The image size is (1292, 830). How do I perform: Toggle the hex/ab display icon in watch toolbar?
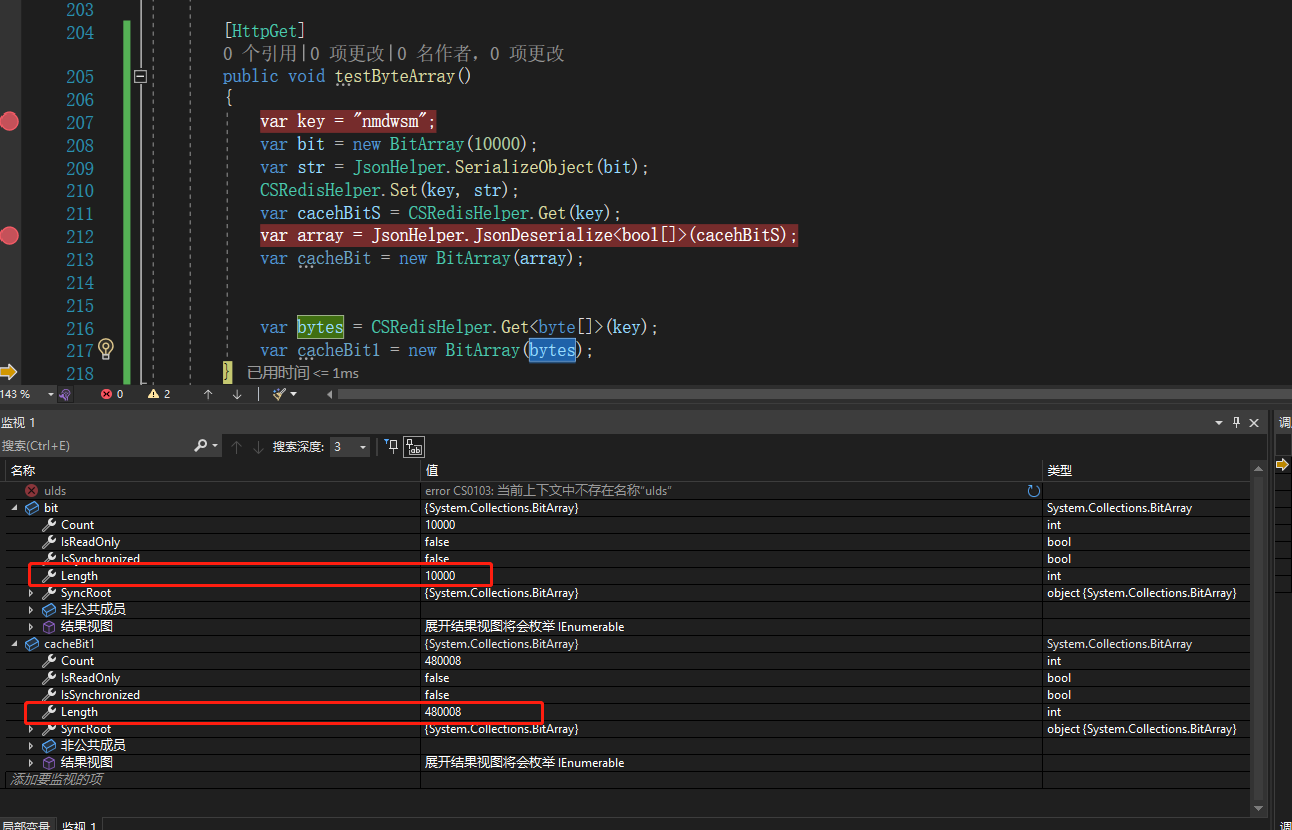(x=414, y=447)
